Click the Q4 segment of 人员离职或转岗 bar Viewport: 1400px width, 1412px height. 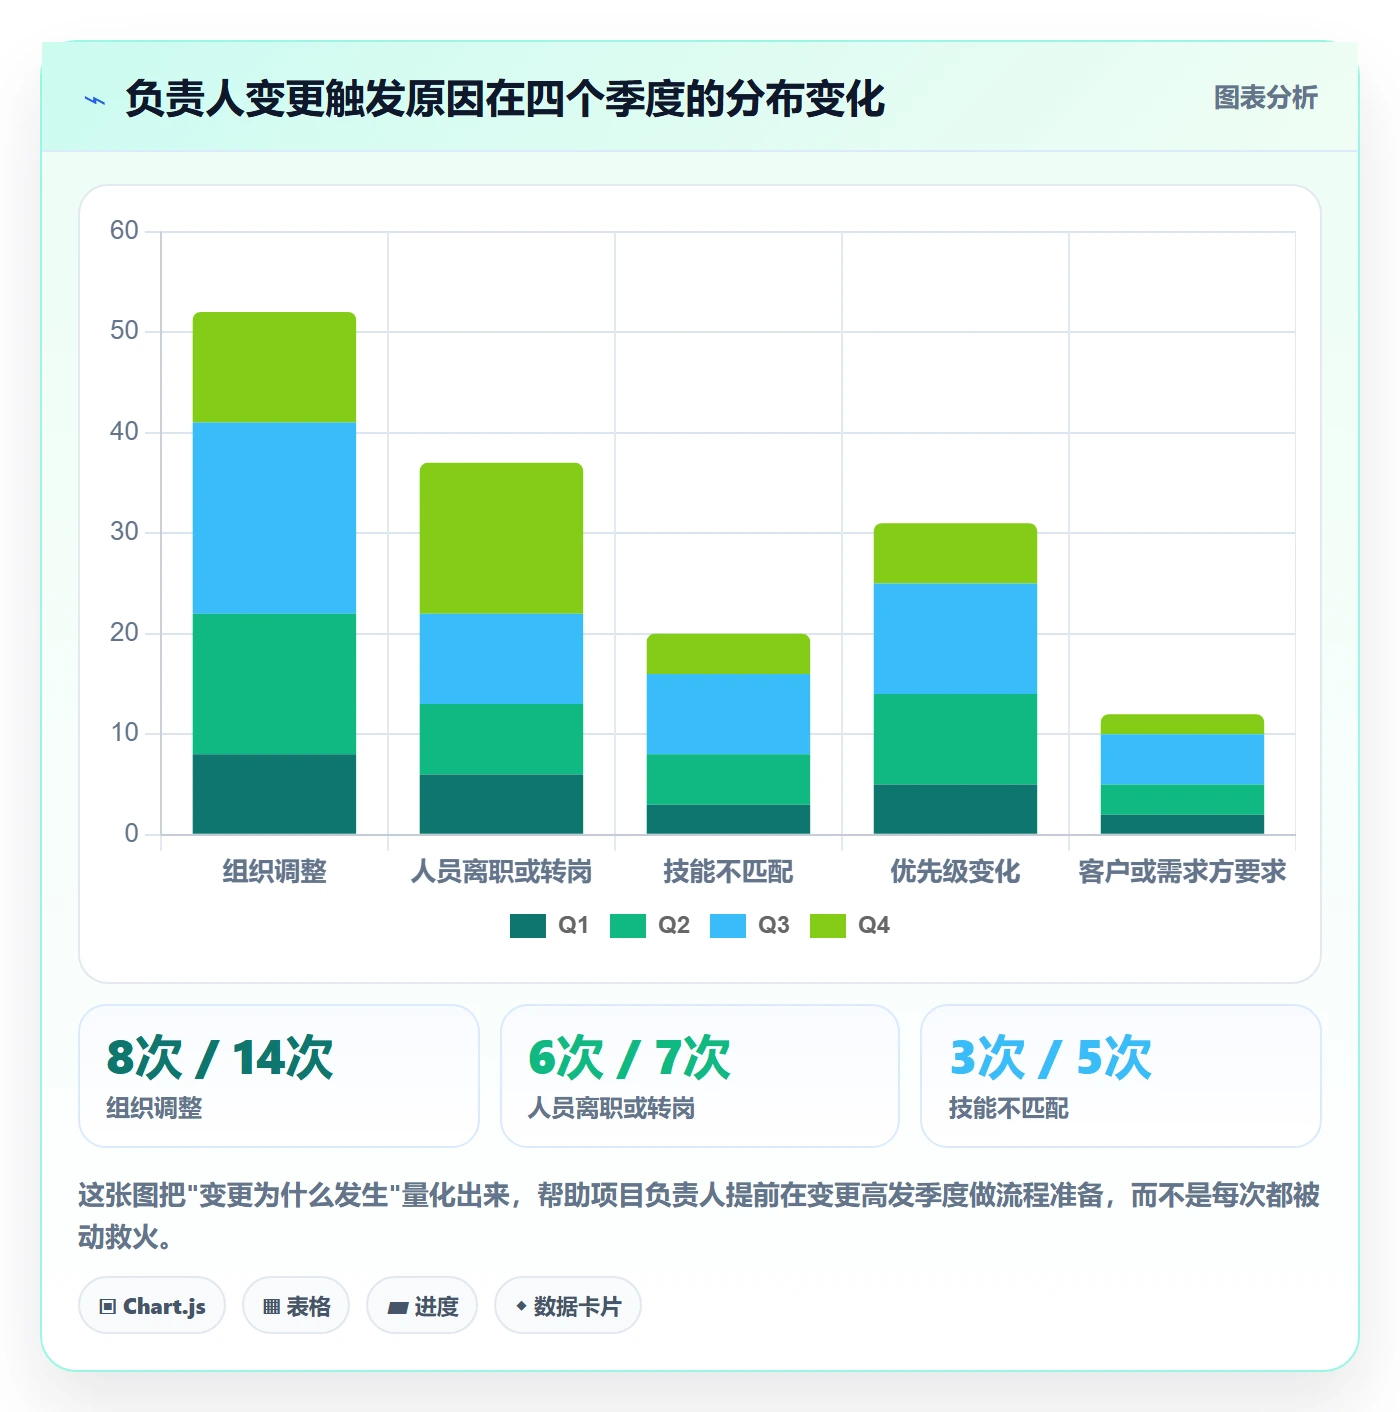[x=501, y=538]
